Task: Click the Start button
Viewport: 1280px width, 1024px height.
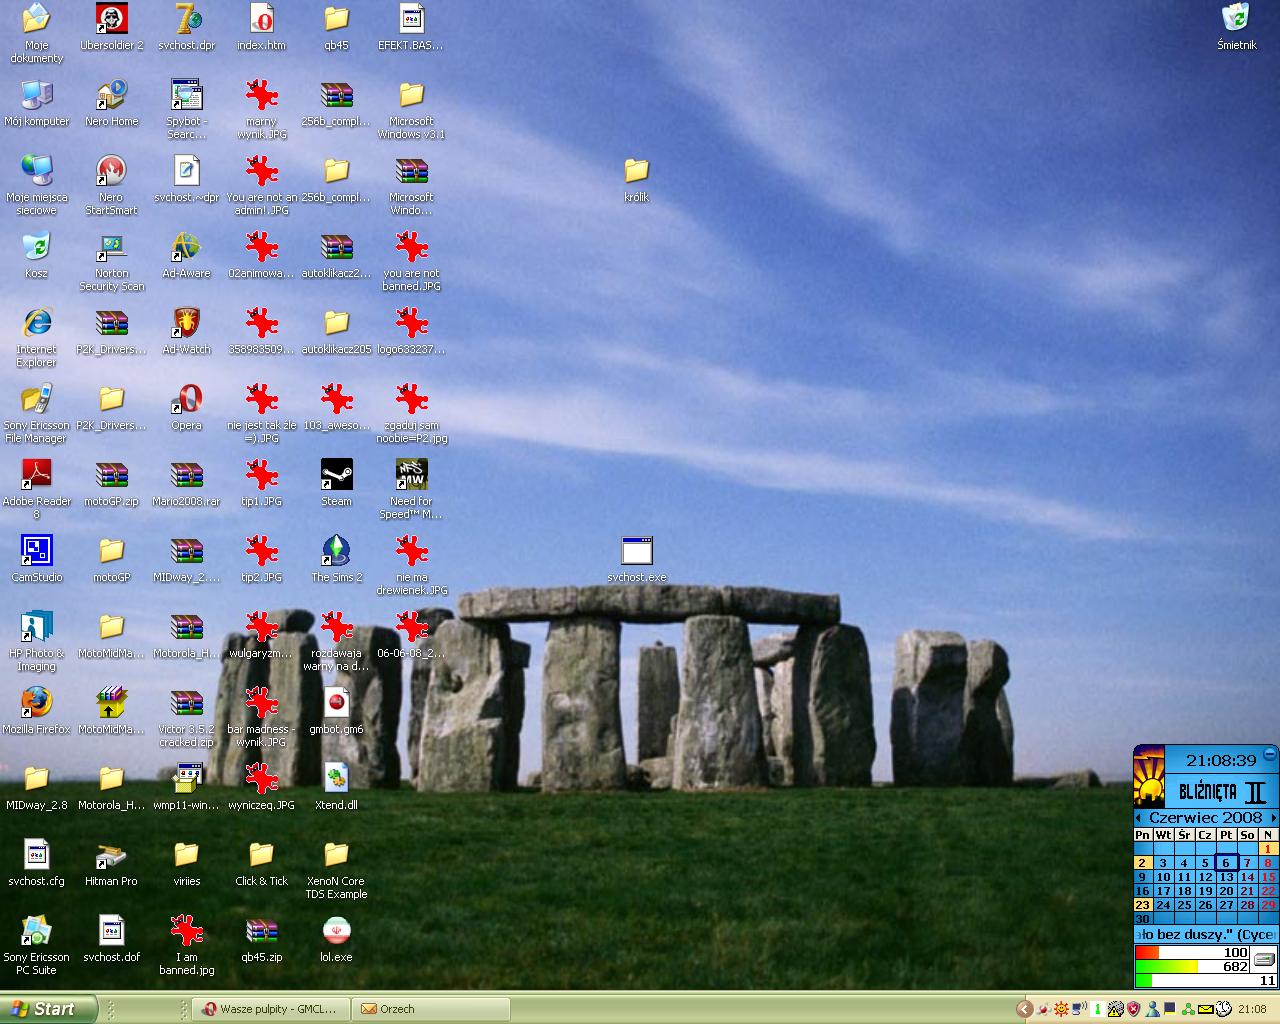Action: coord(48,1009)
